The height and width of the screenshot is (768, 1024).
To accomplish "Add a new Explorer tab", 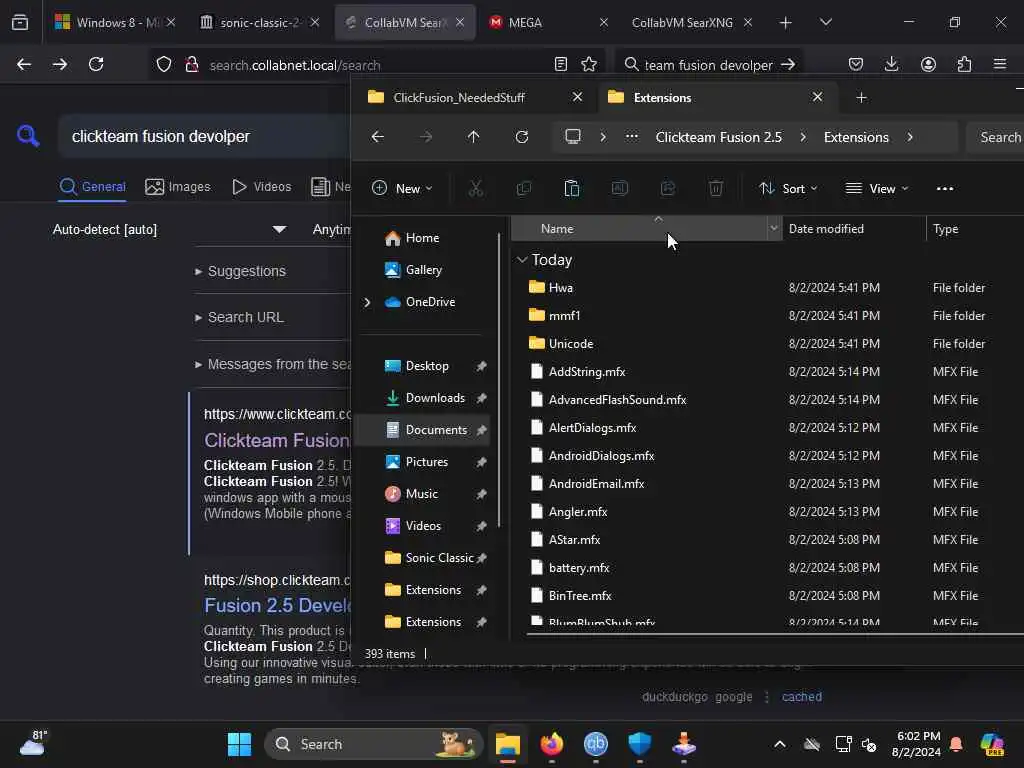I will (861, 97).
